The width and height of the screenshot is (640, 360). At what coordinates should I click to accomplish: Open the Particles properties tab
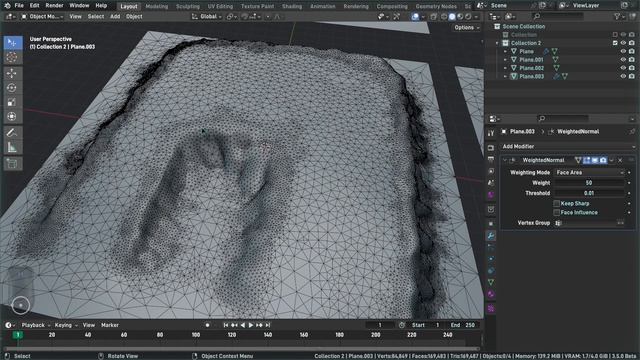pyautogui.click(x=491, y=247)
